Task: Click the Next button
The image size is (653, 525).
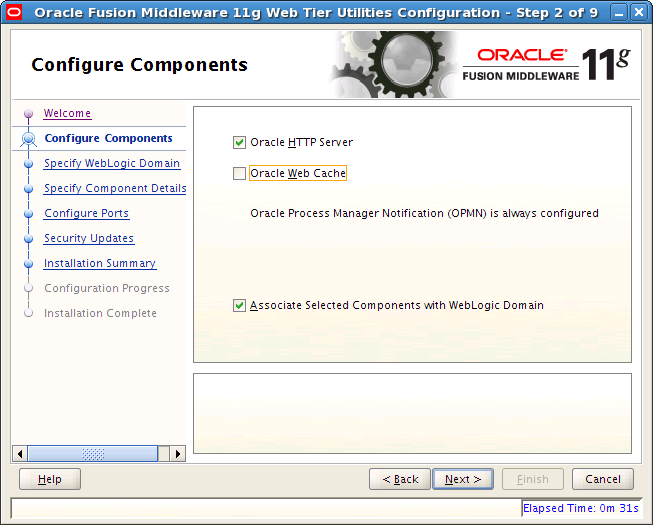Action: 463,479
